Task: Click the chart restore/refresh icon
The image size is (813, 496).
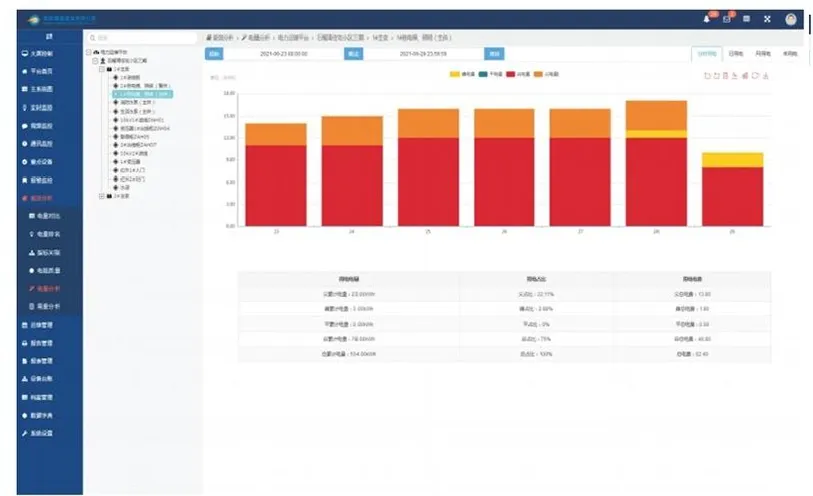Action: (x=755, y=75)
